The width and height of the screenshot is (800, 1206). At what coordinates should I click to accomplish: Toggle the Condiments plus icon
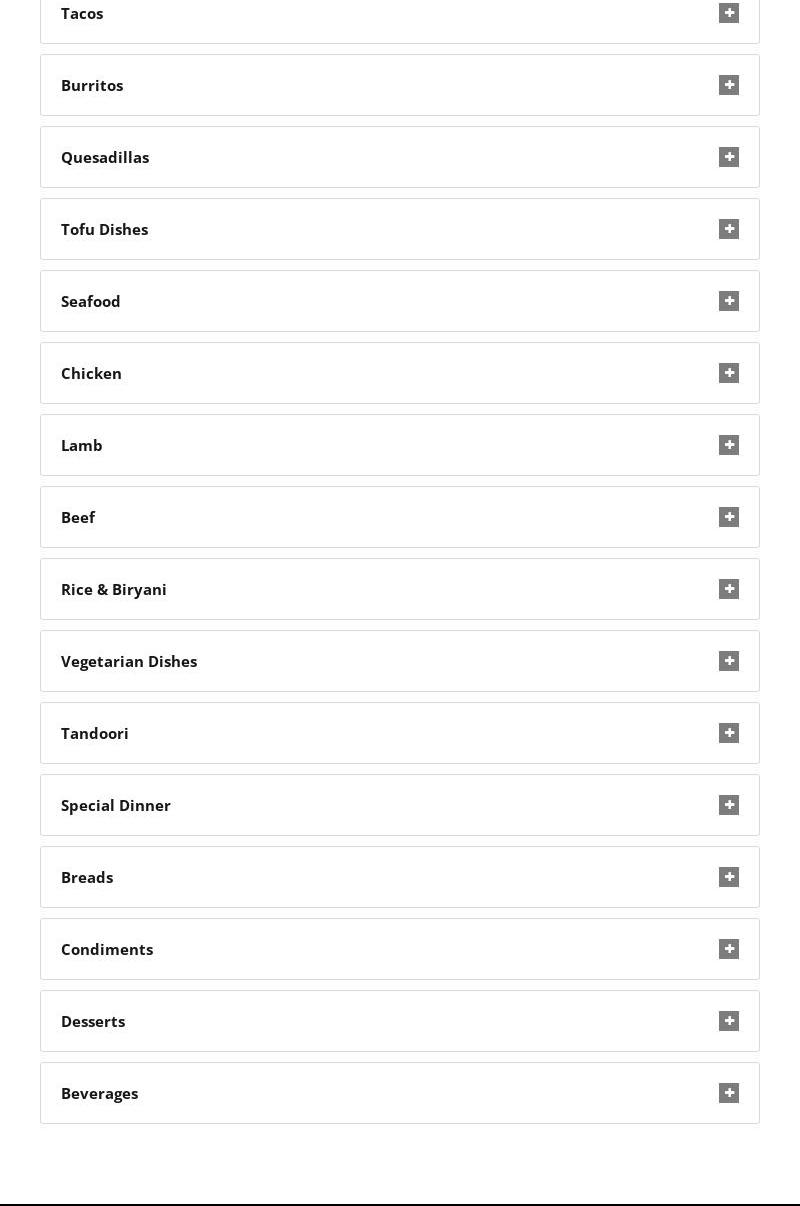pyautogui.click(x=729, y=949)
